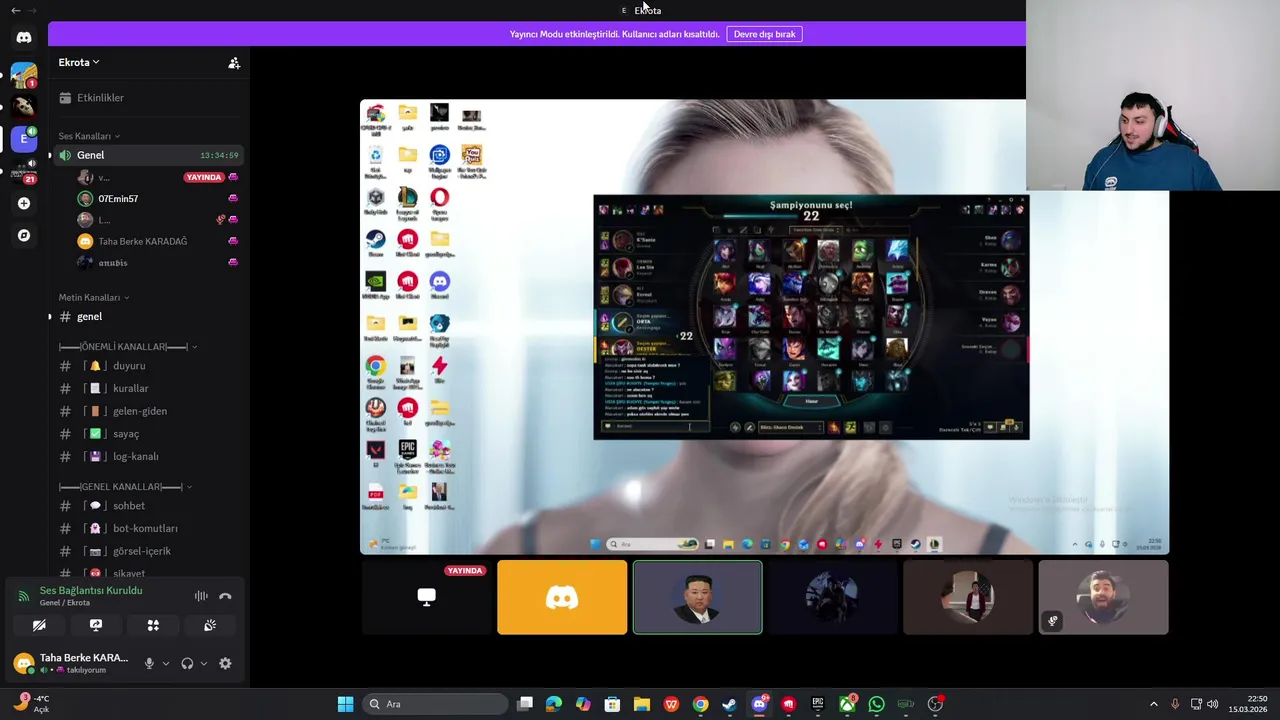
Task: Mute the microphone
Action: coord(149,663)
